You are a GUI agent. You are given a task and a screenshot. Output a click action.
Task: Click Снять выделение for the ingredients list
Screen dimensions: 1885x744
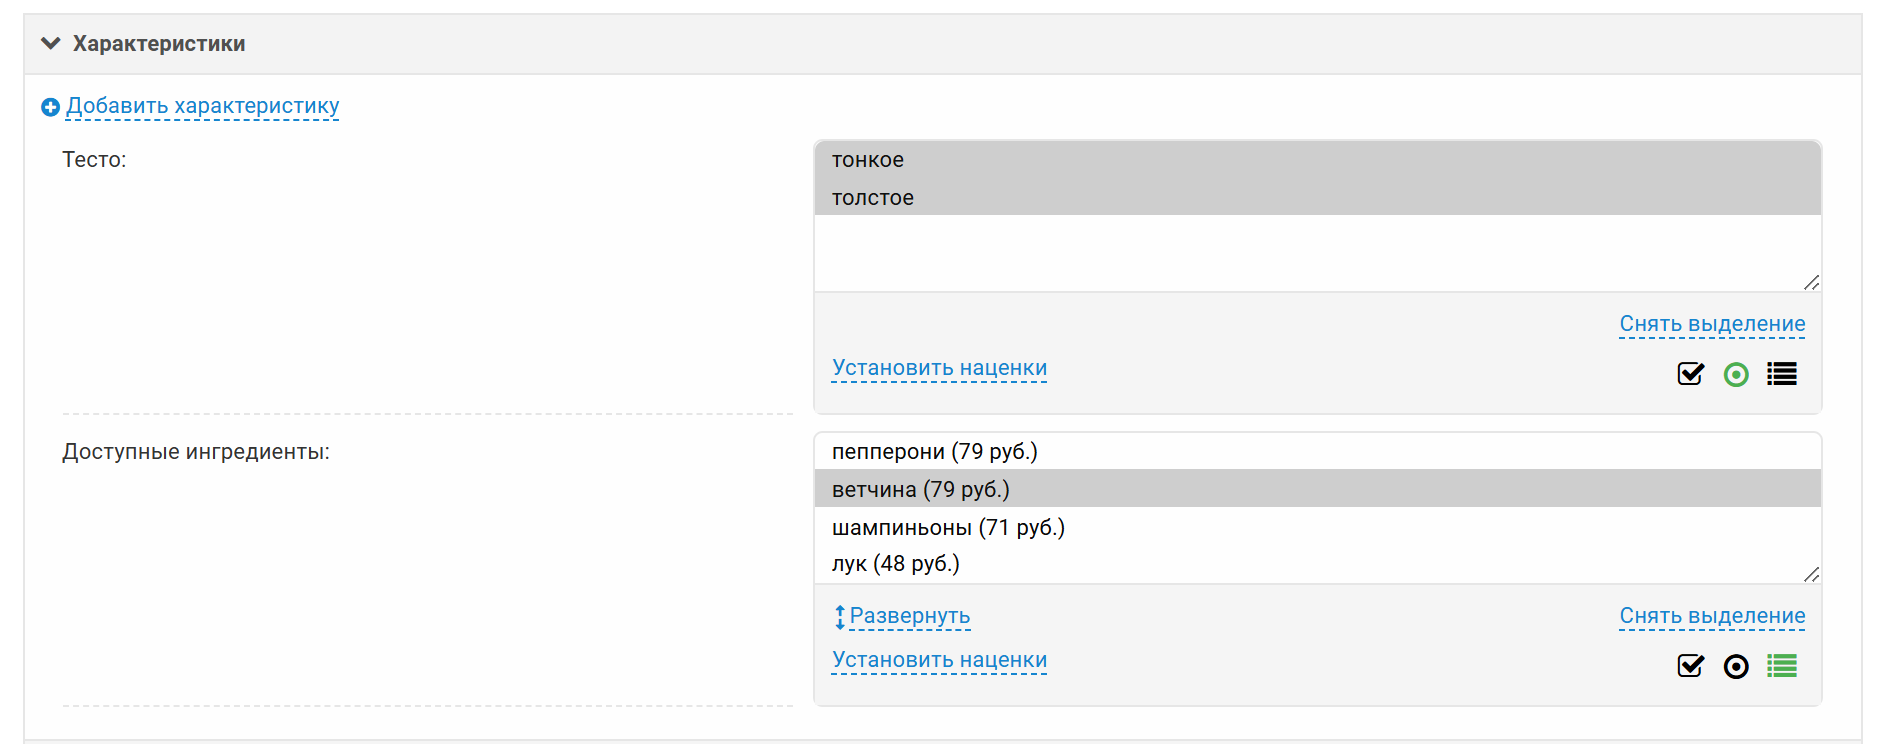(1712, 616)
